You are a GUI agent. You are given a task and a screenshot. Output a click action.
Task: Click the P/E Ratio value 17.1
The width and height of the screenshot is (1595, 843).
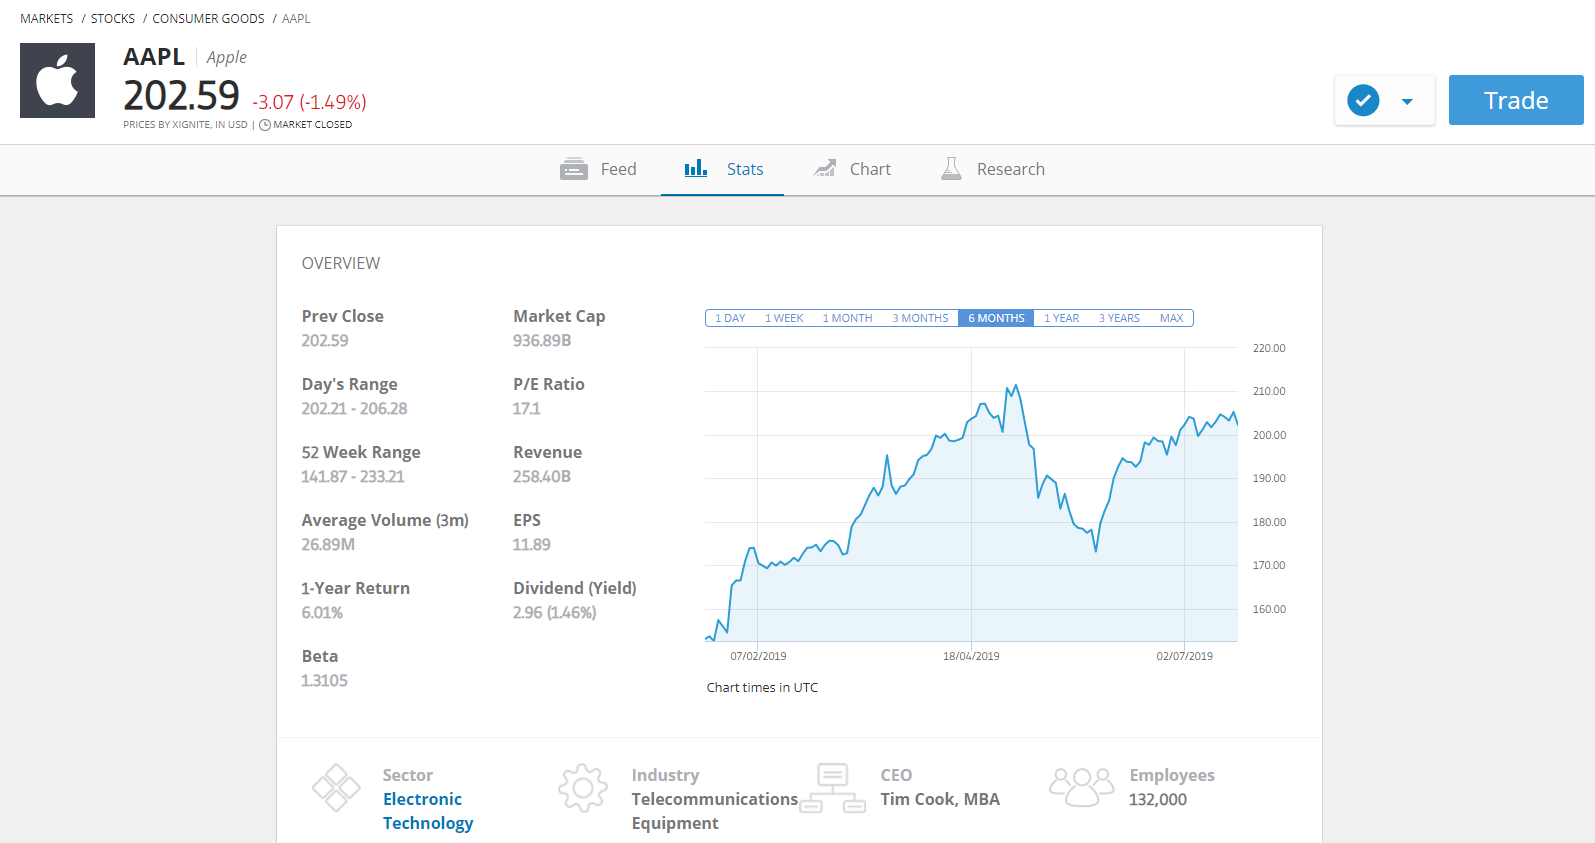[x=526, y=408]
